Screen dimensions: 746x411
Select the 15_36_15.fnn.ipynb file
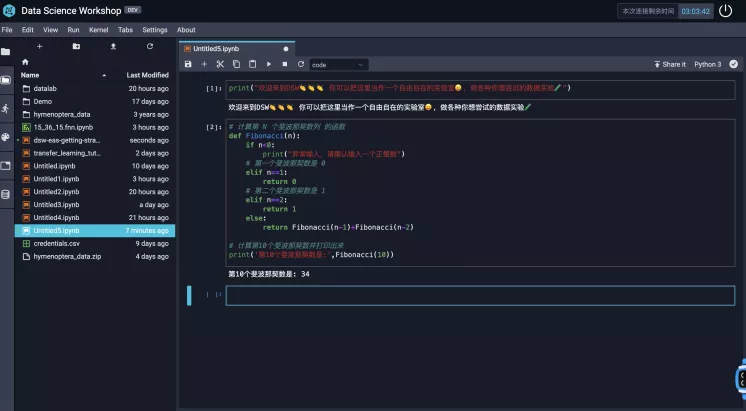coord(95,127)
